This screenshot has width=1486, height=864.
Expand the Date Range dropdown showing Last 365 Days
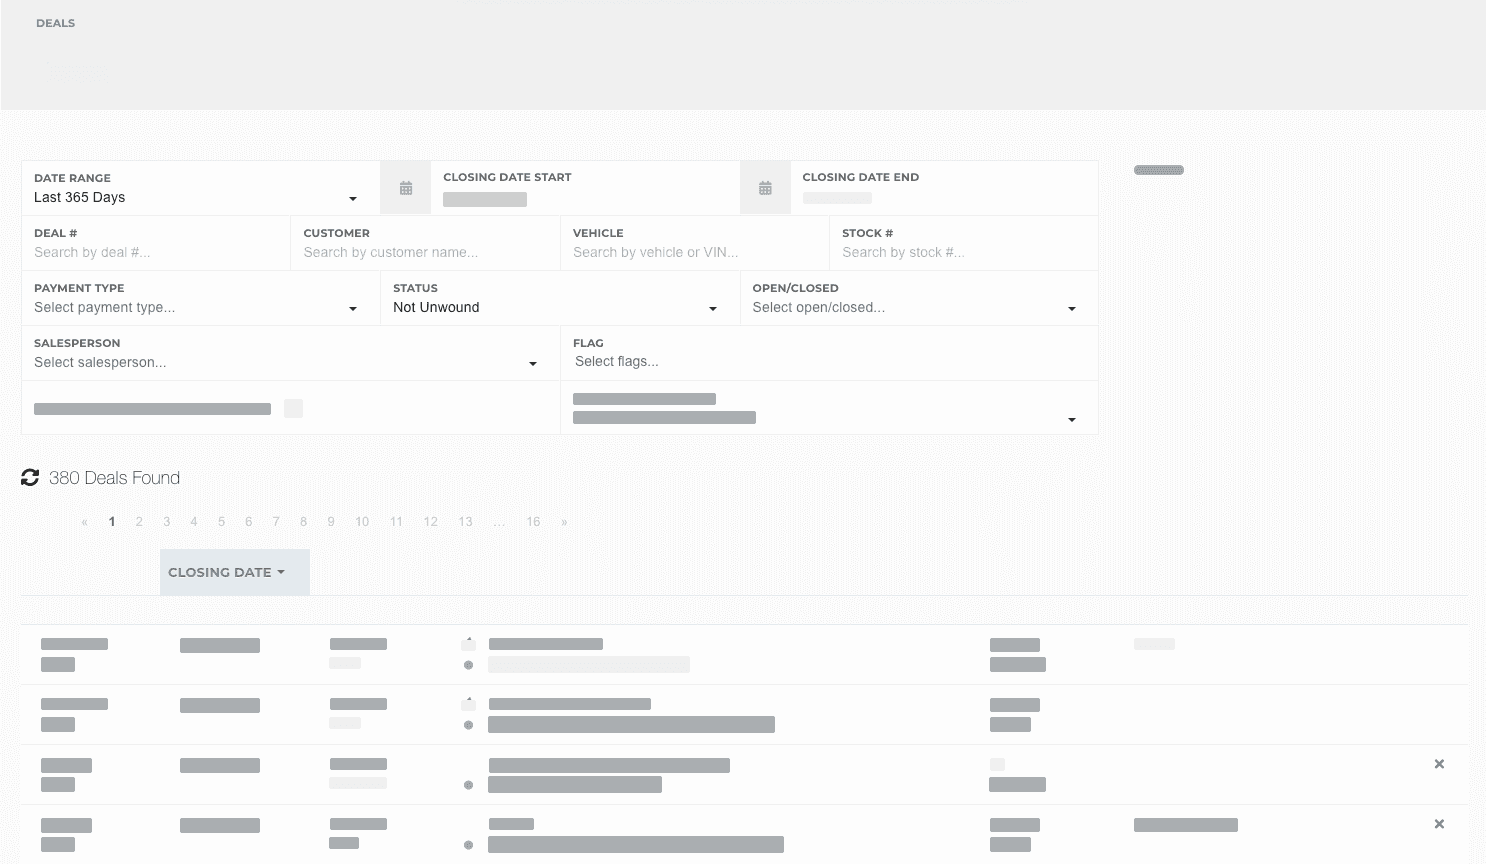[x=196, y=198]
